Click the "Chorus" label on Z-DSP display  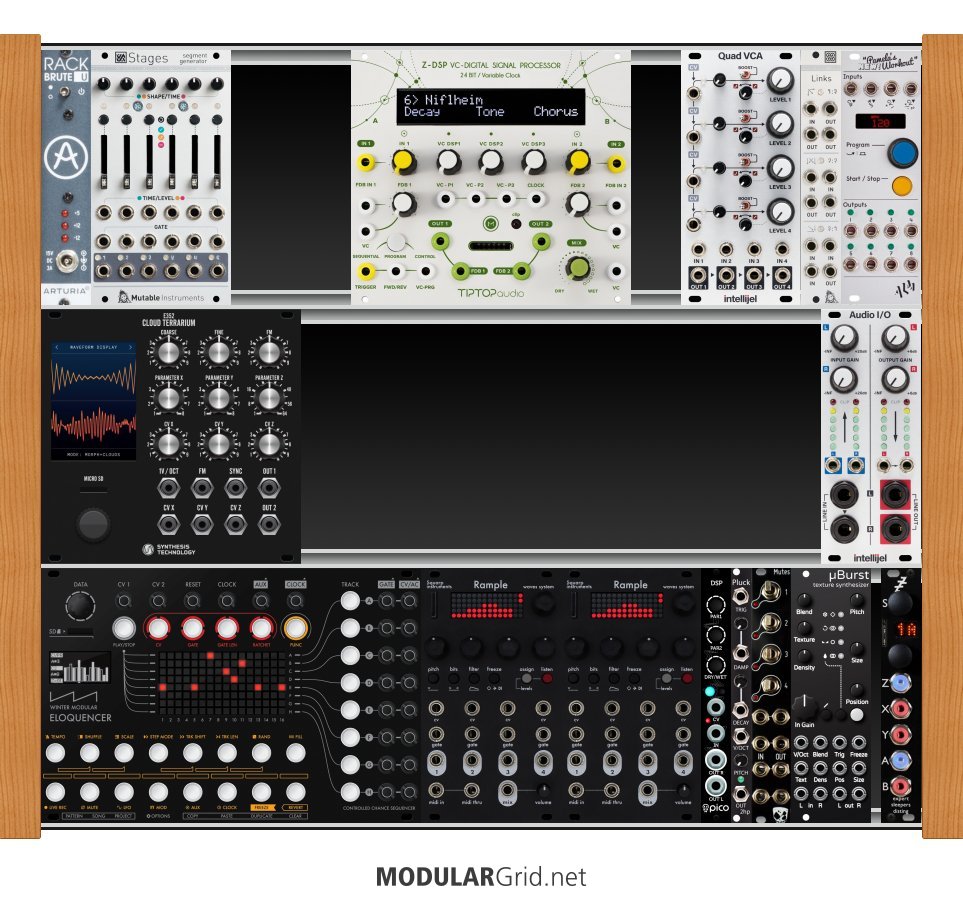555,112
